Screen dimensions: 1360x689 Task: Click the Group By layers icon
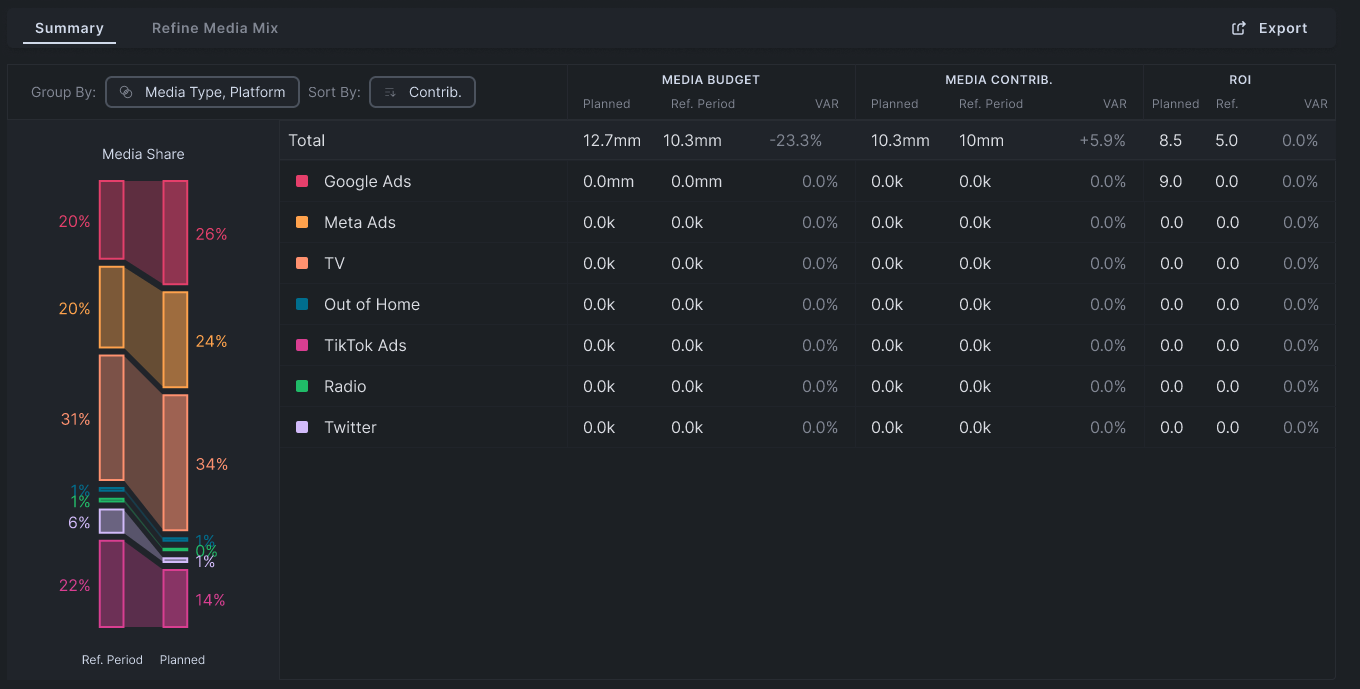126,92
